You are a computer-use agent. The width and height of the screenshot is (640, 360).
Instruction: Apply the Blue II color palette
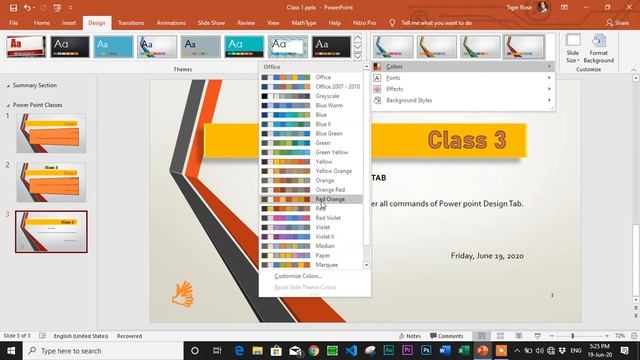tap(311, 124)
